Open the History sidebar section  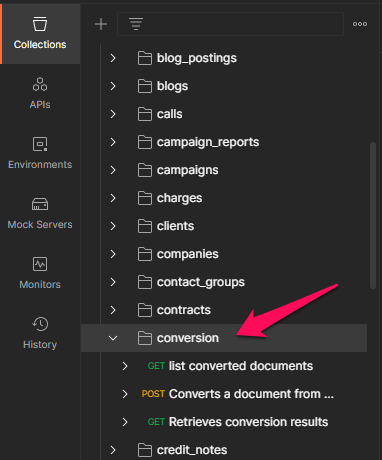[x=40, y=333]
